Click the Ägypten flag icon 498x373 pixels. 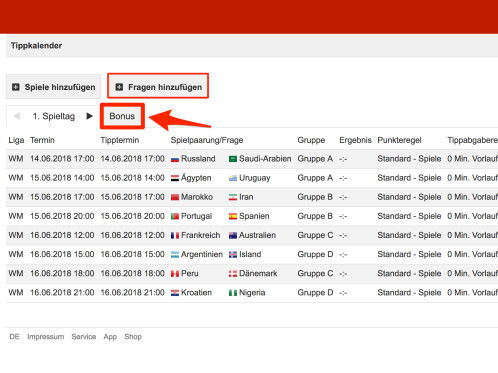point(175,178)
